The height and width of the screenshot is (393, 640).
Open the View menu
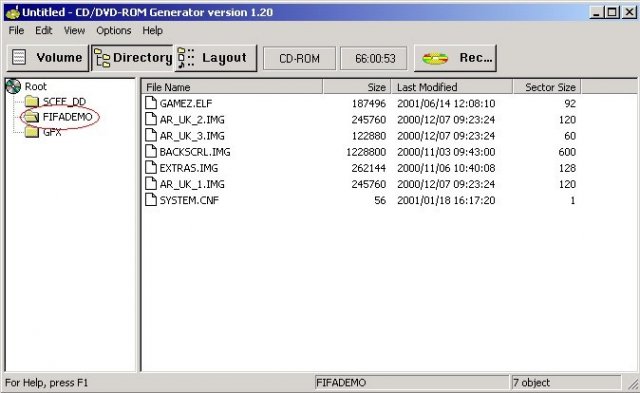point(74,31)
